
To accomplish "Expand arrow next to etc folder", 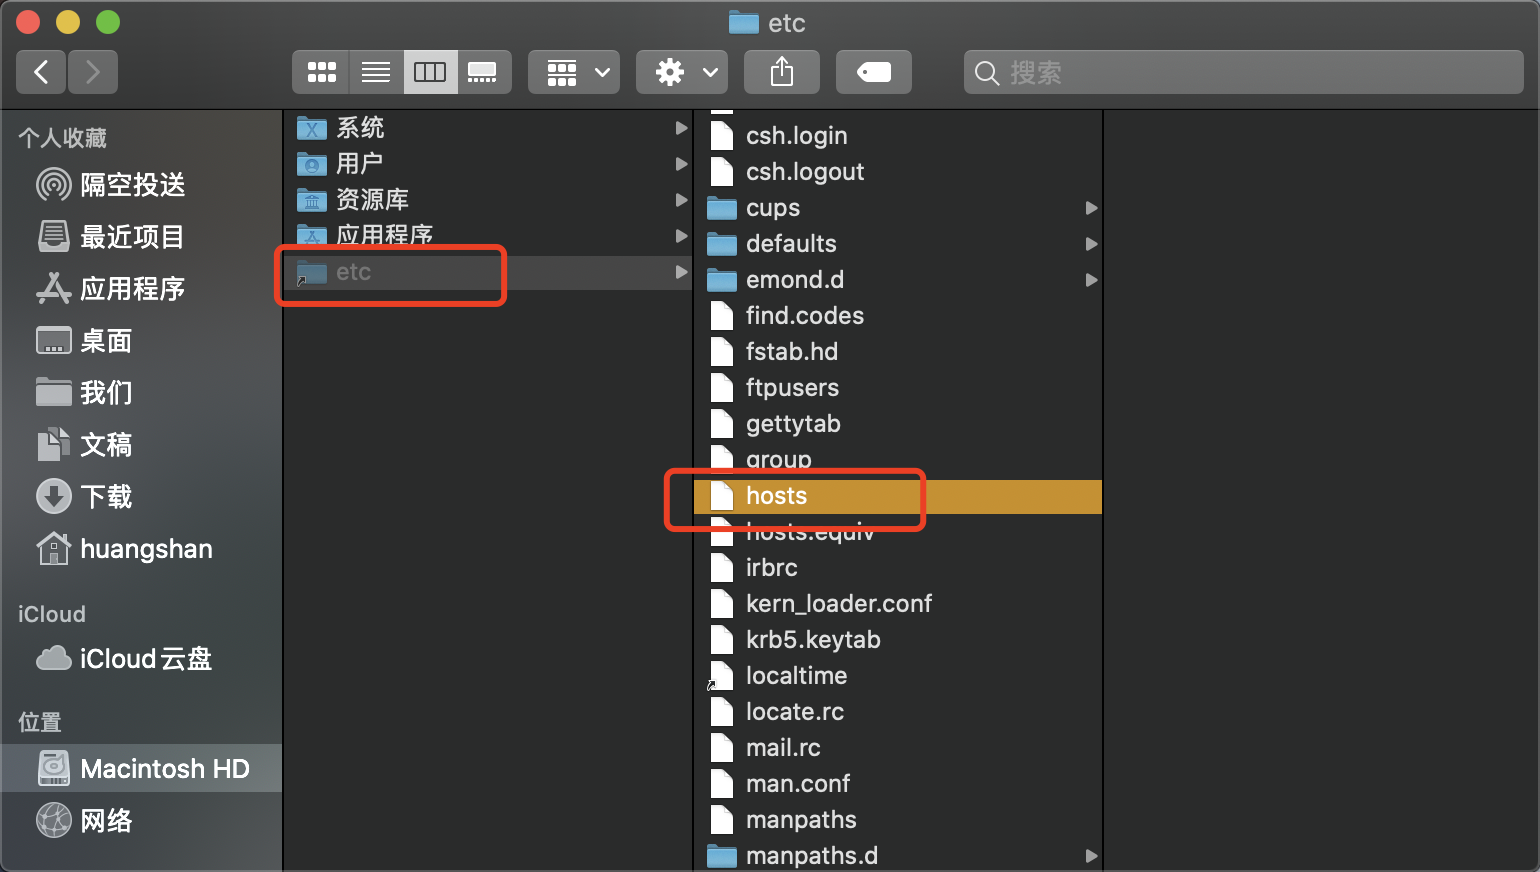I will coord(681,272).
